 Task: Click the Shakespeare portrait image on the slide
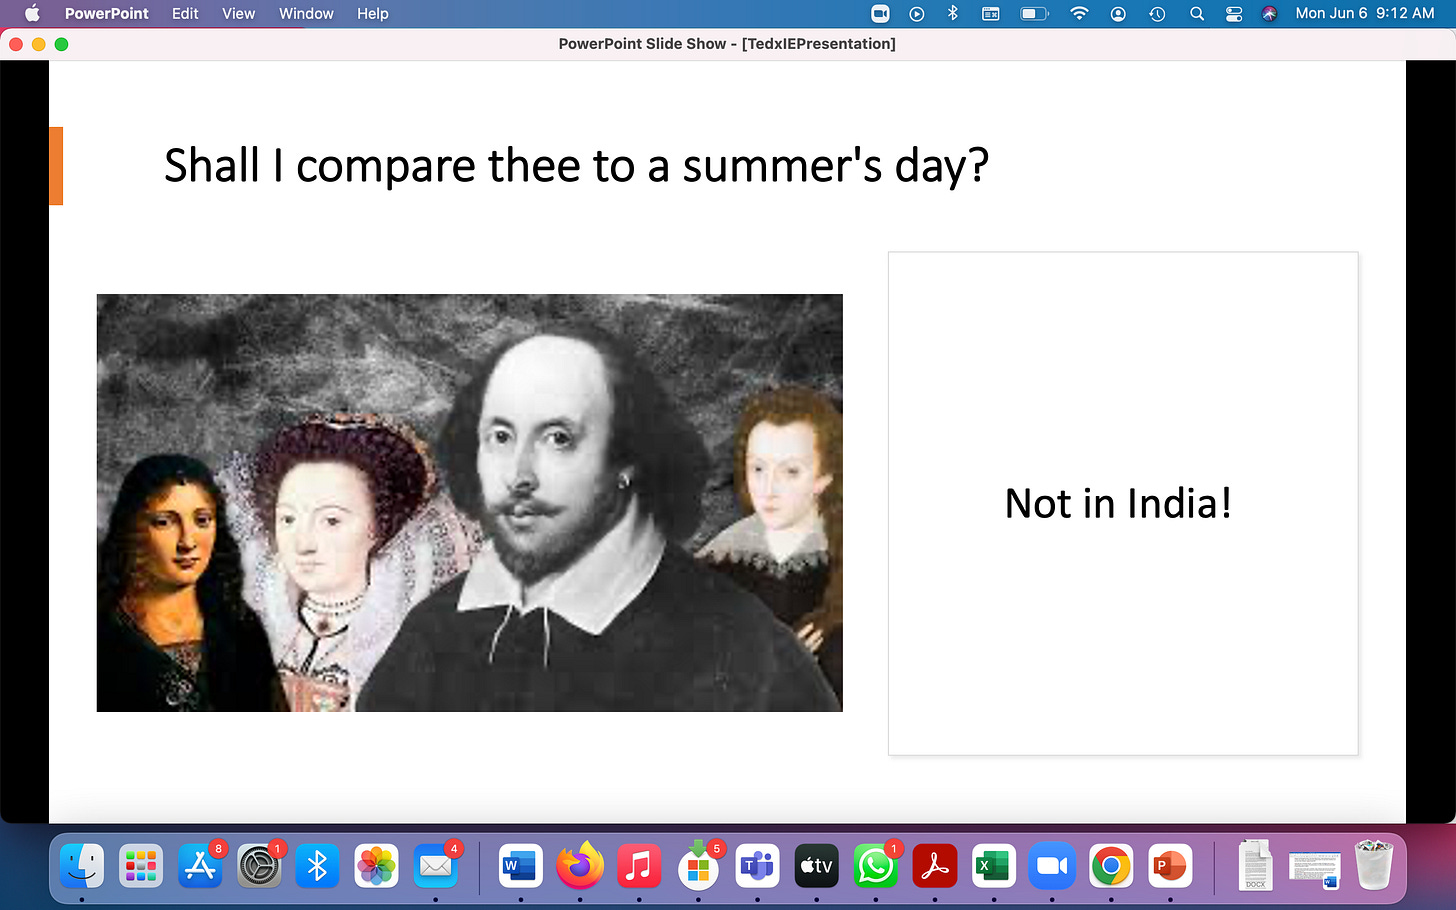click(x=469, y=503)
